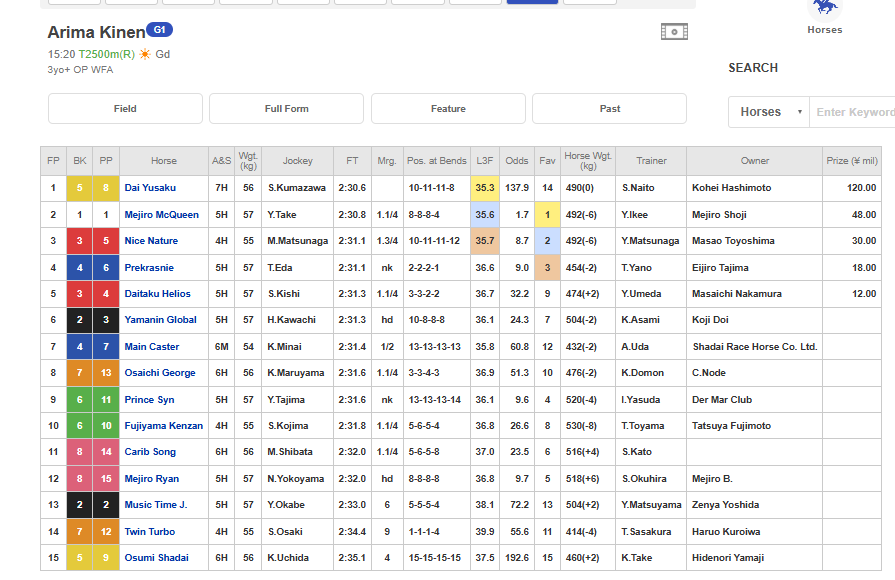Screen dimensions: 895x580
Task: Open Fujiyama Kenzan horse link
Action: click(x=164, y=426)
